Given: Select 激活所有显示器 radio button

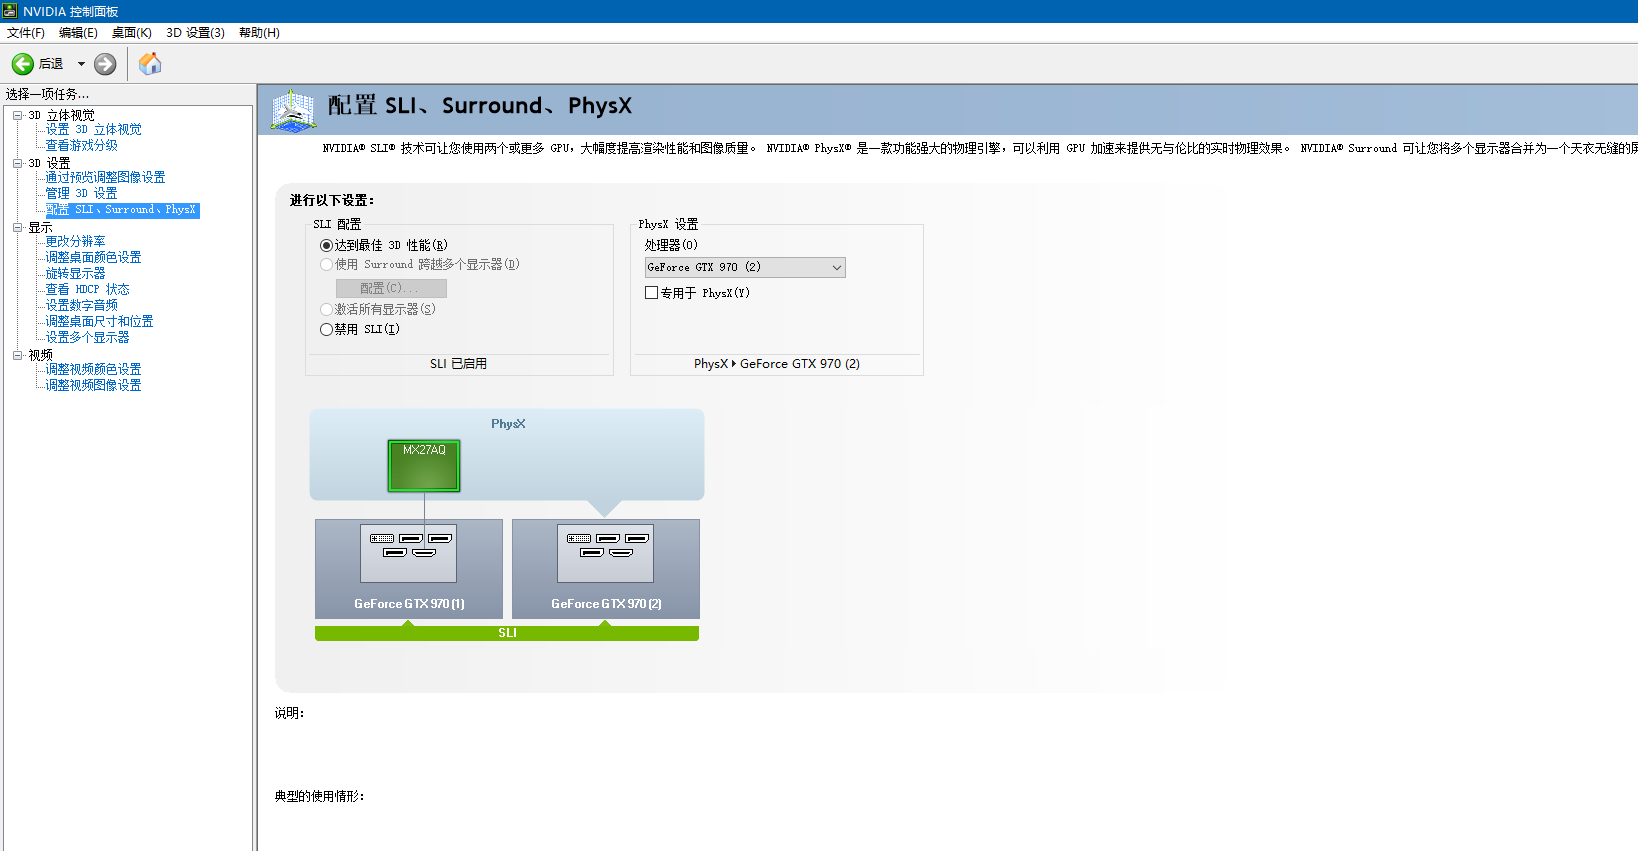Looking at the screenshot, I should pos(326,309).
